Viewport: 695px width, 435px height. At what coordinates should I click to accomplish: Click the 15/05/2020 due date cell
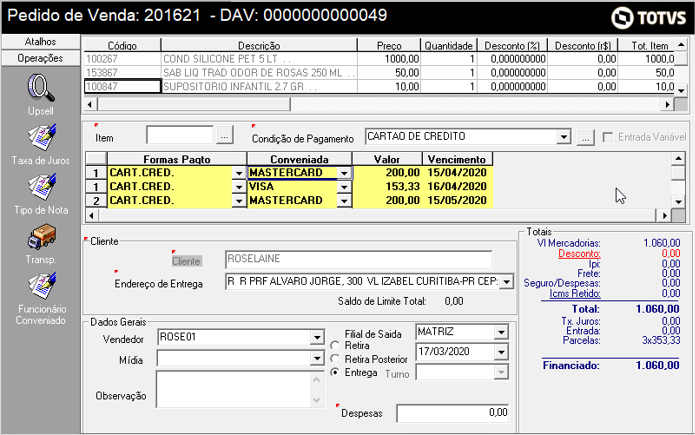coord(457,201)
